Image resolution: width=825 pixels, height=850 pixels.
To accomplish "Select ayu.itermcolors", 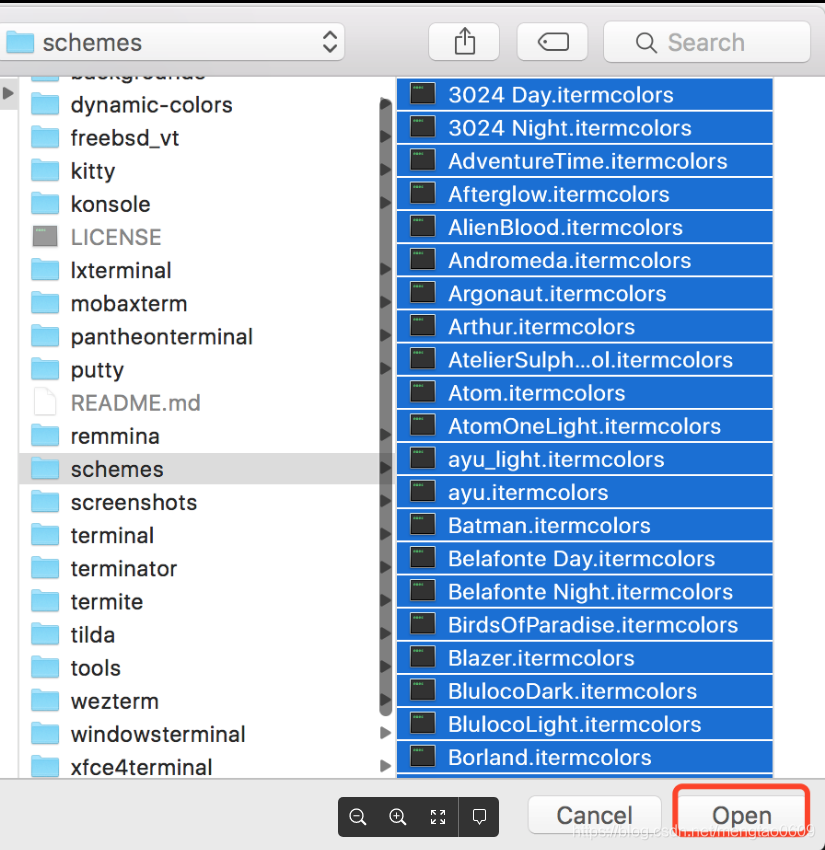I will (585, 492).
